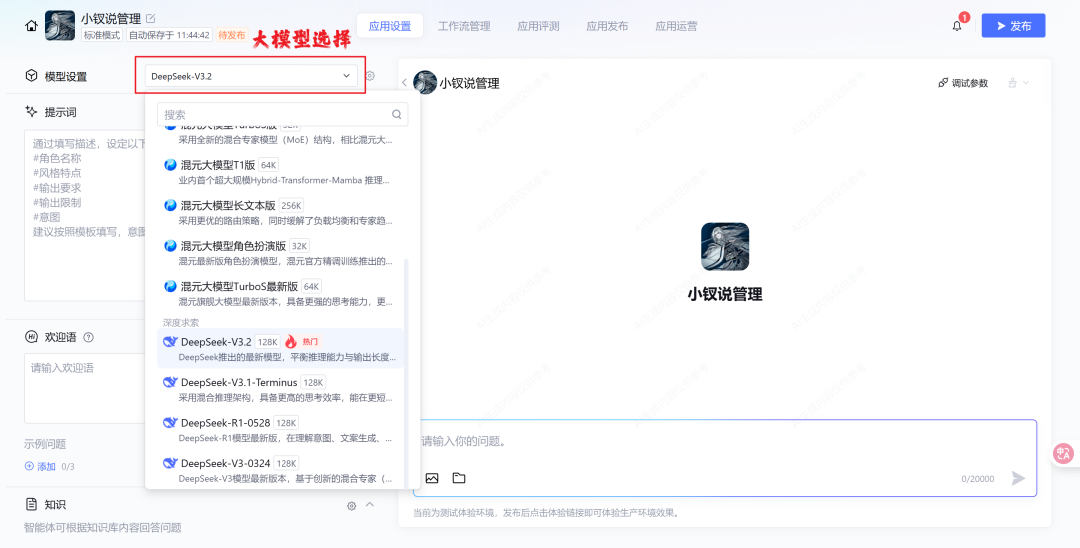Switch to the 工作流管理 tab
The width and height of the screenshot is (1080, 548).
[464, 26]
